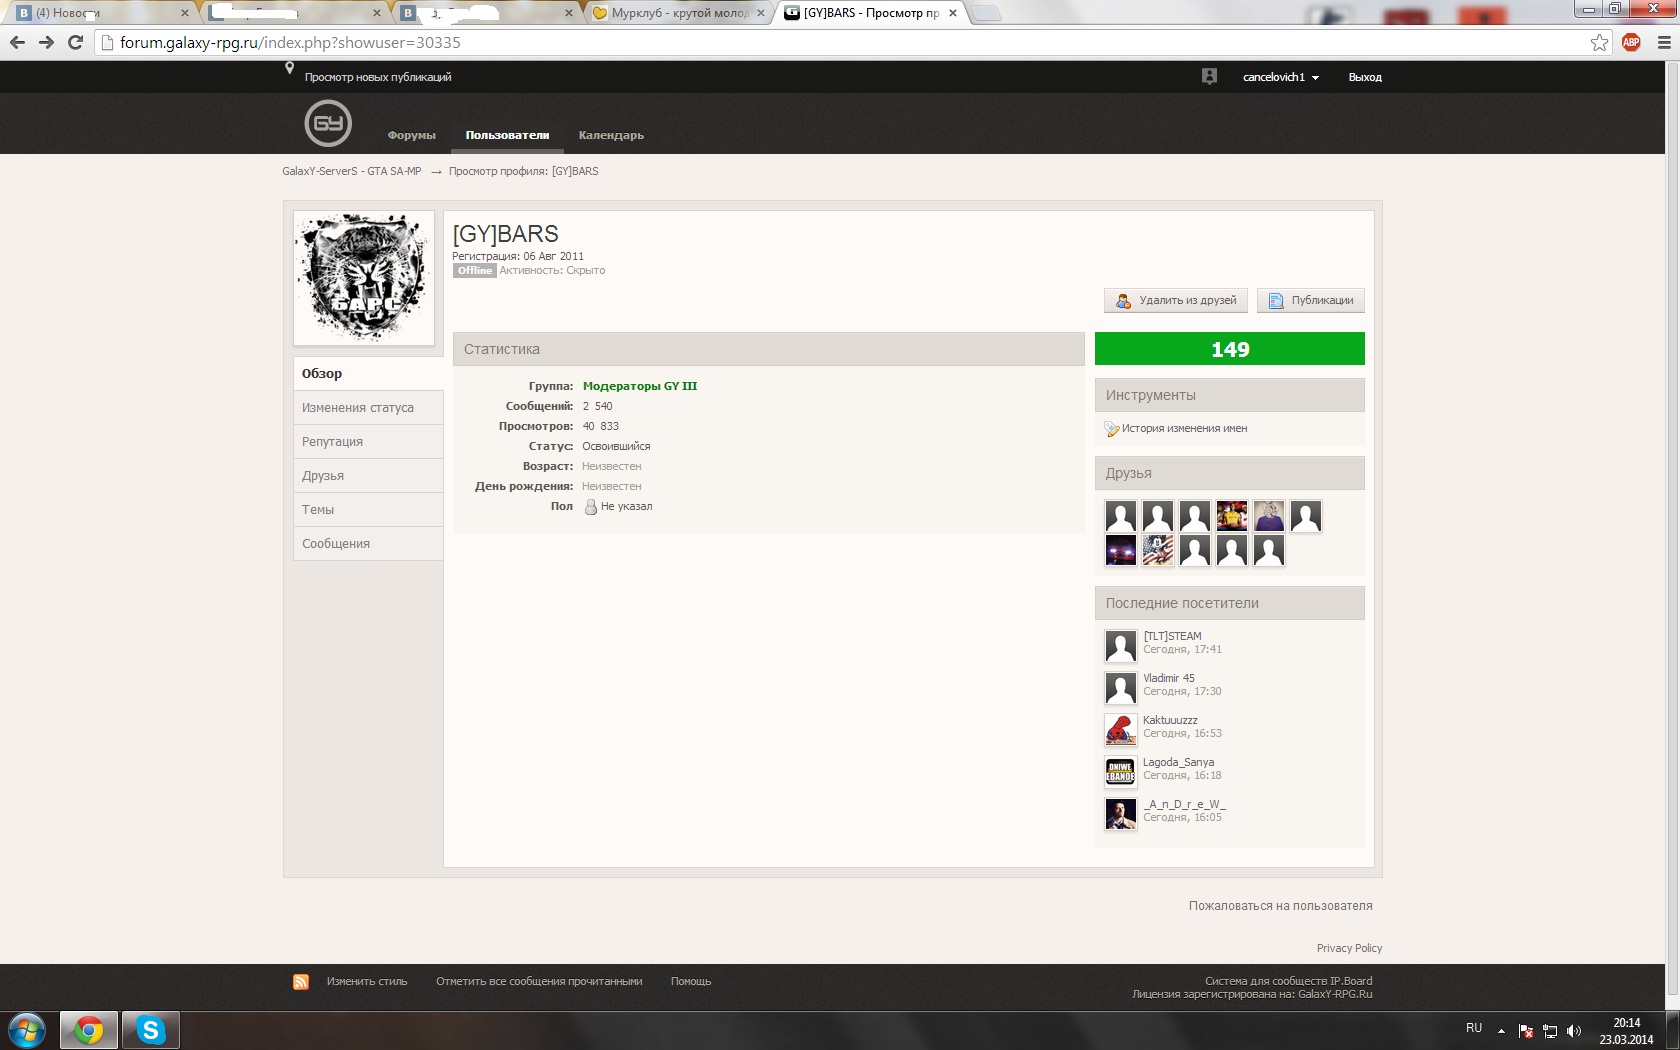
Task: Click the Выход logout link
Action: point(1365,77)
